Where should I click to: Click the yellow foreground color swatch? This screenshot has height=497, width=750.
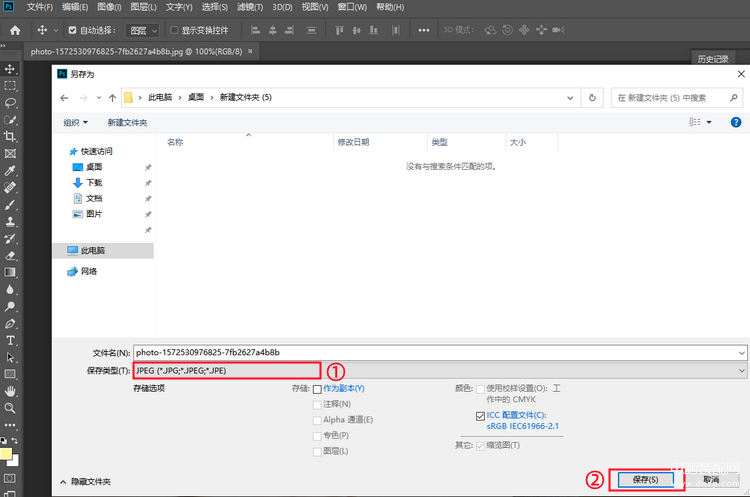pos(6,454)
